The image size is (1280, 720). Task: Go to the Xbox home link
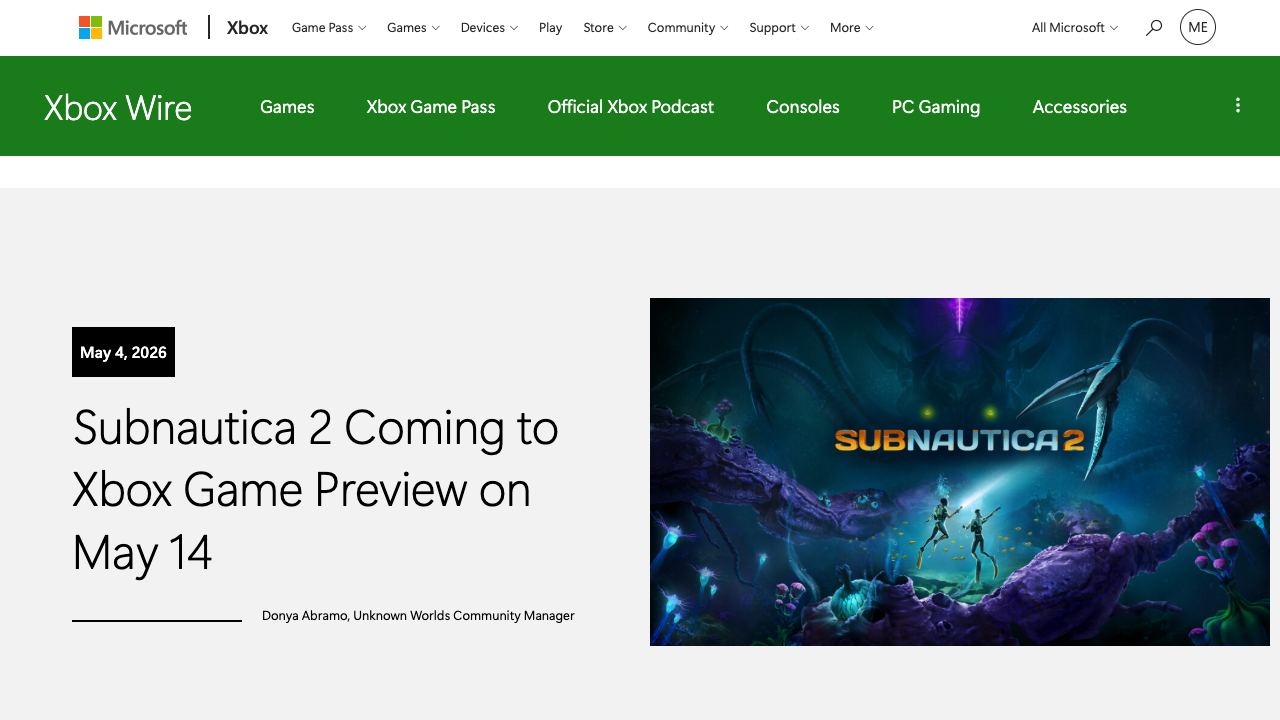click(x=247, y=28)
